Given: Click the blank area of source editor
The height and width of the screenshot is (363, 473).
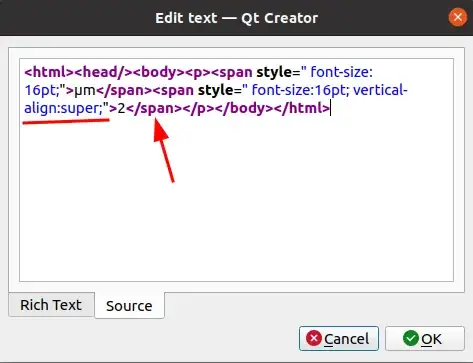Looking at the screenshot, I should (236, 200).
